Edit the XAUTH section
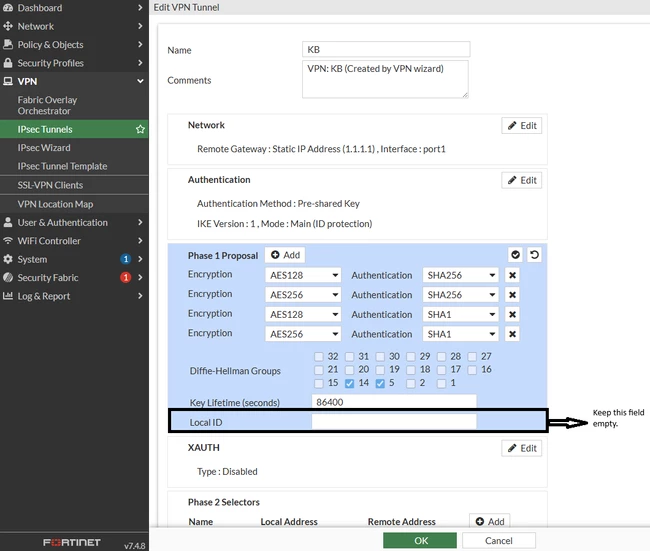650x551 pixels. 522,448
